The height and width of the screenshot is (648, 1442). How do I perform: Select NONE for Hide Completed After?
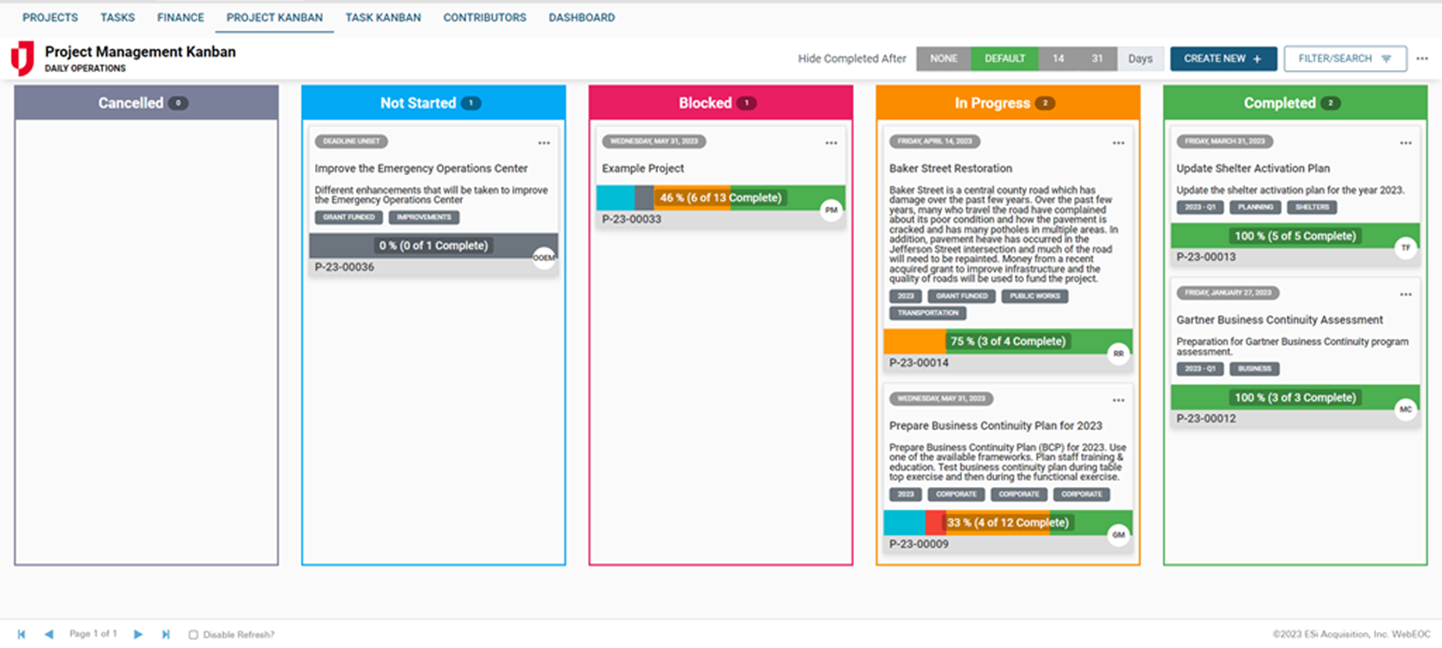tap(943, 58)
